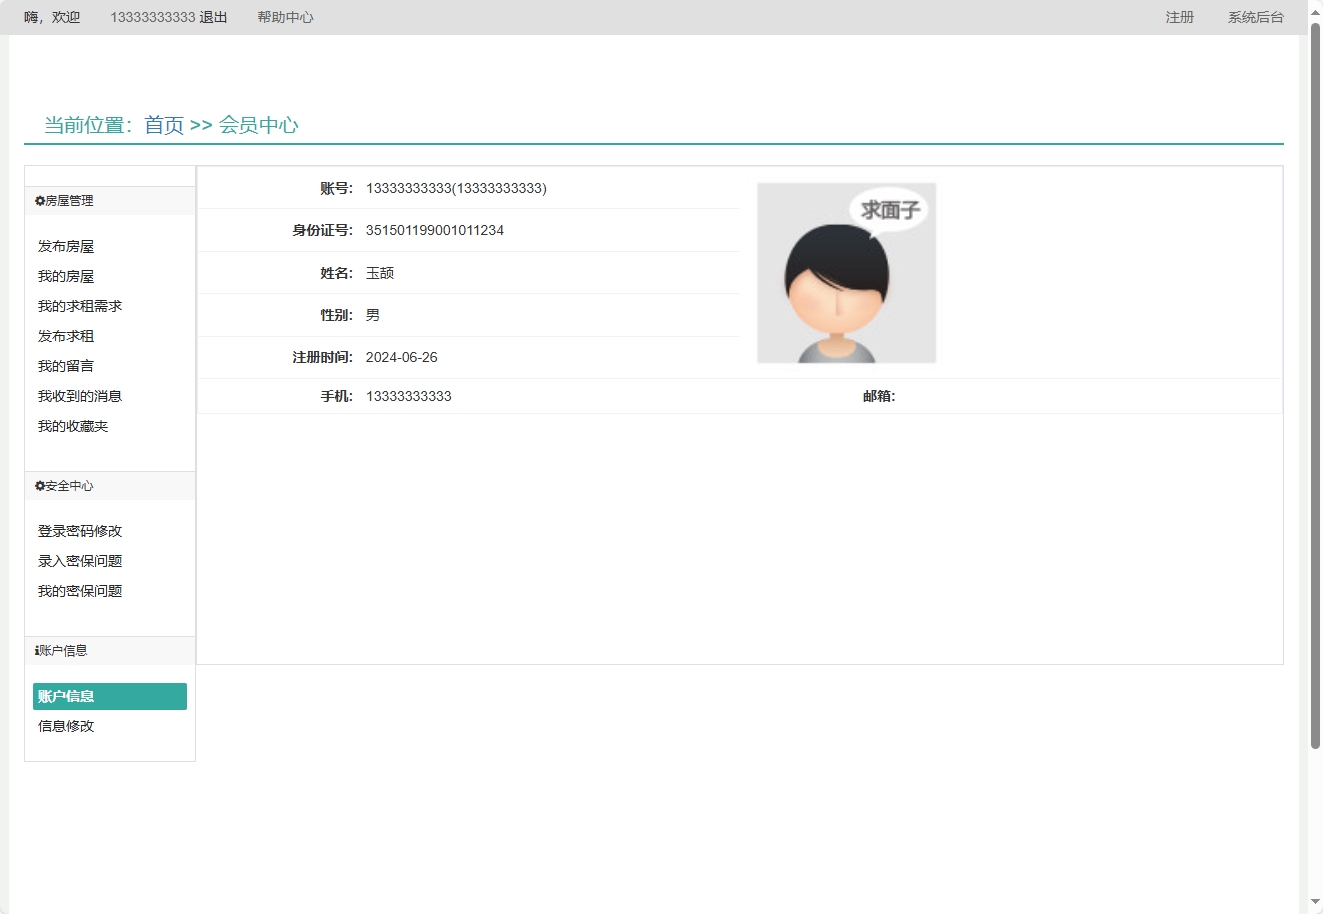View 我的求租需求 rental requests
Image resolution: width=1323 pixels, height=914 pixels.
pos(77,306)
